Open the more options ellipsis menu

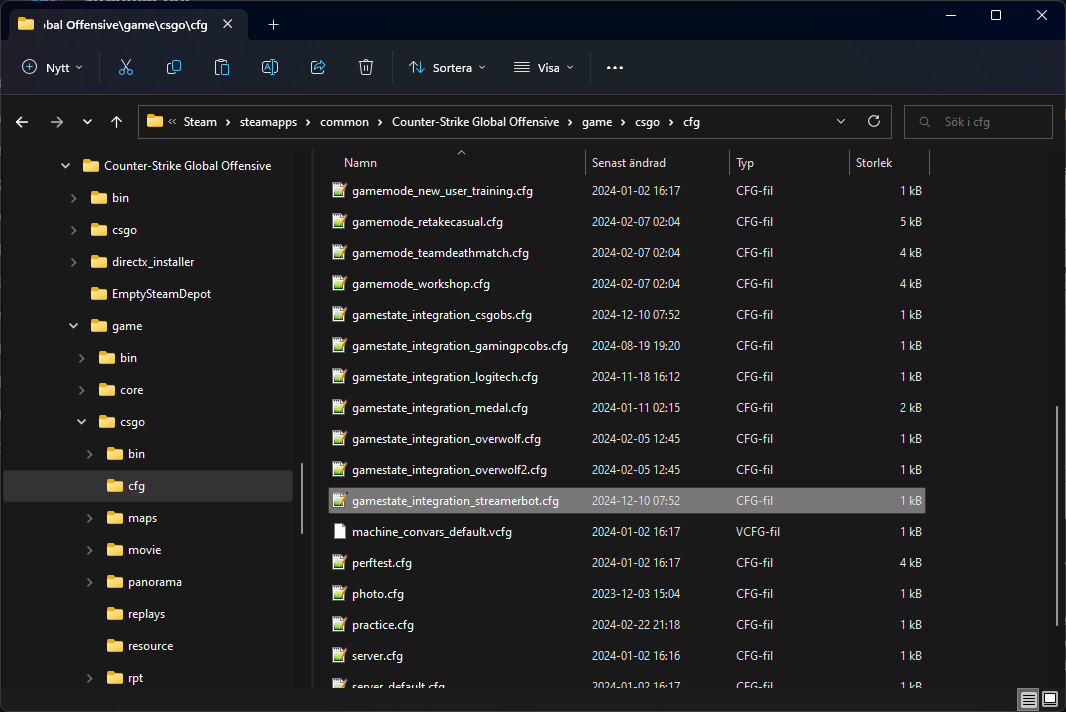click(x=614, y=67)
